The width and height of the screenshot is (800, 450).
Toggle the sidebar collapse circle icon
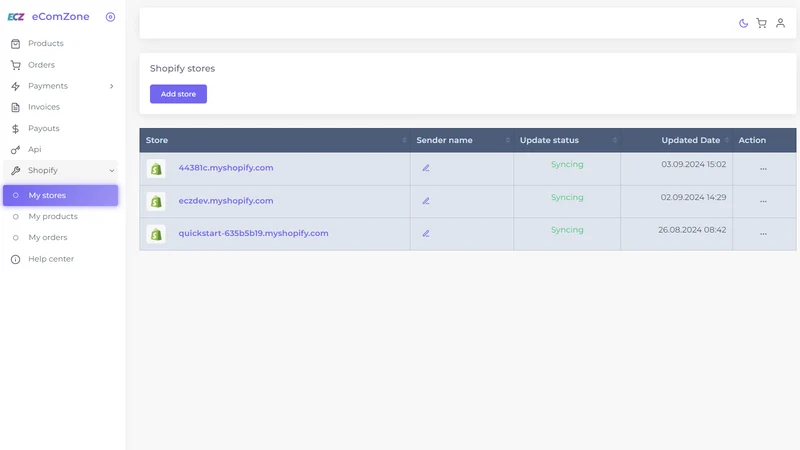[x=110, y=17]
